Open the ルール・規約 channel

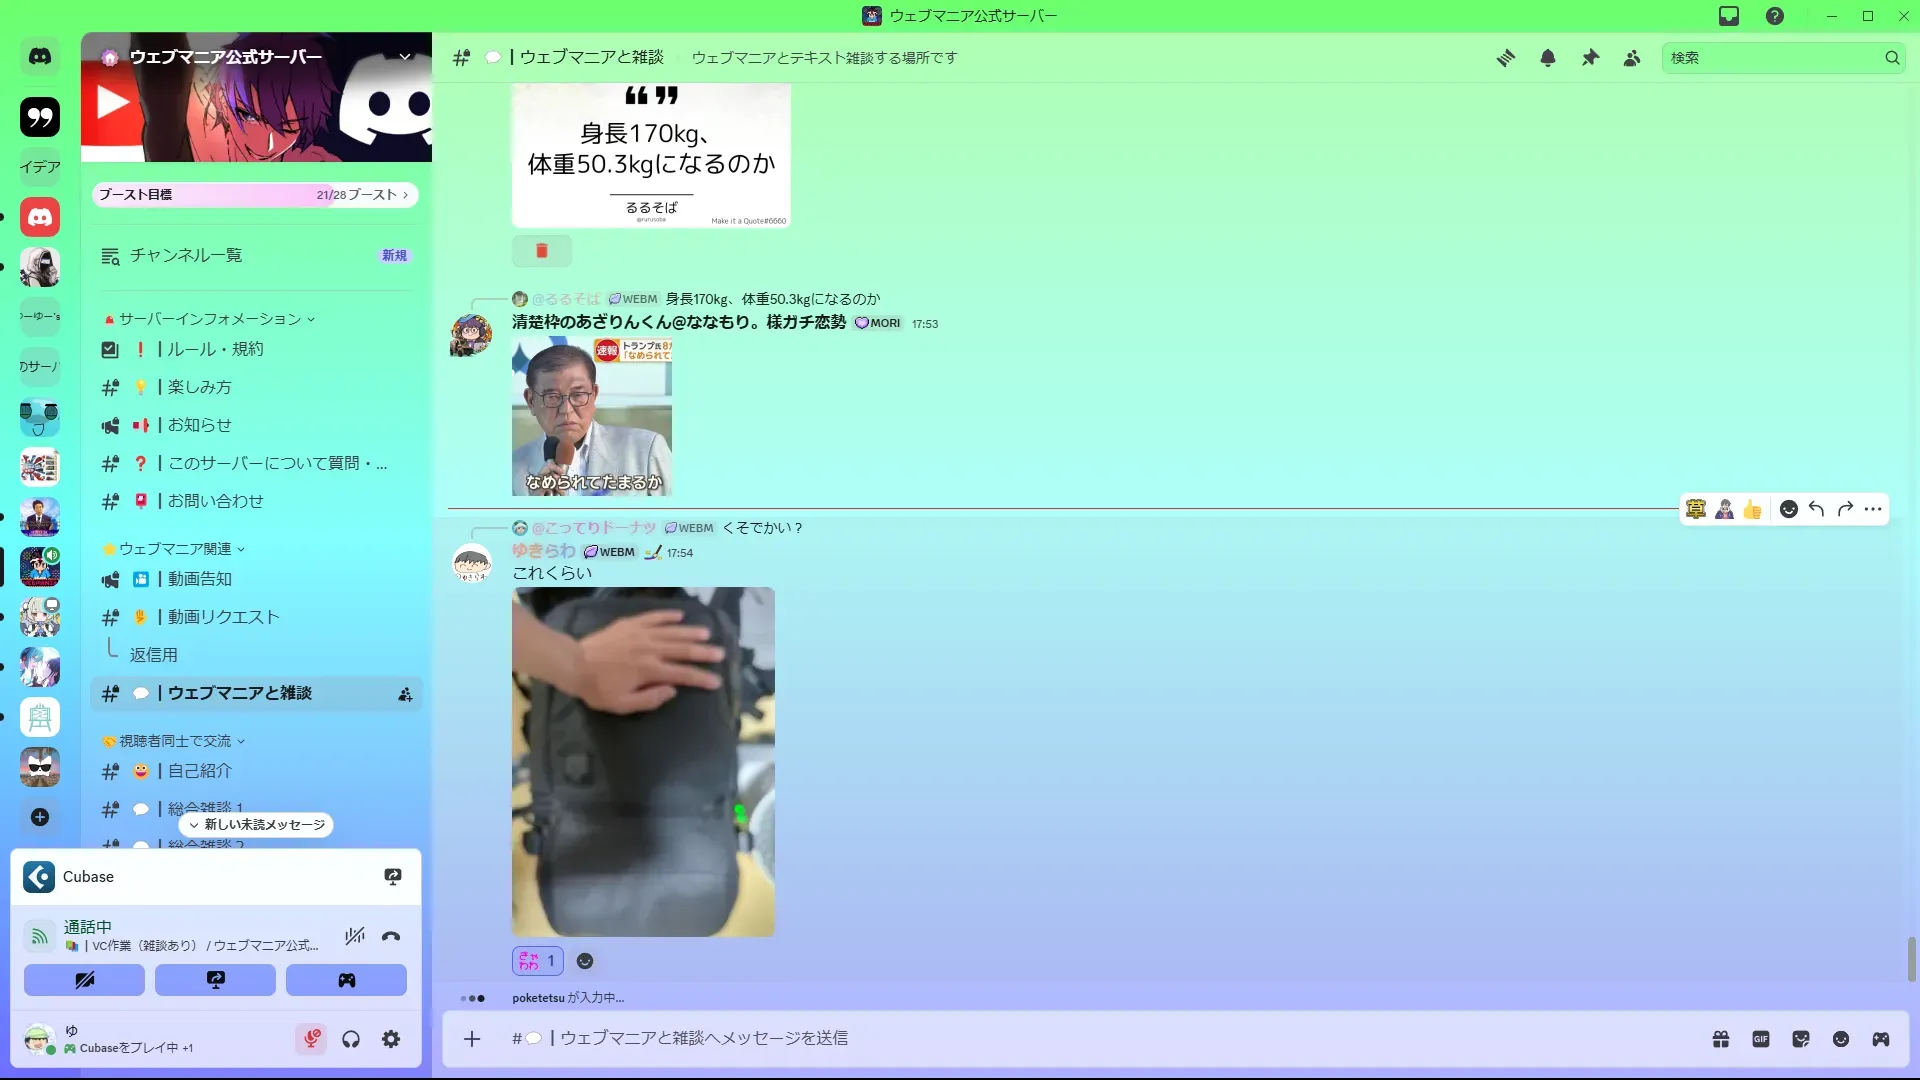click(215, 349)
